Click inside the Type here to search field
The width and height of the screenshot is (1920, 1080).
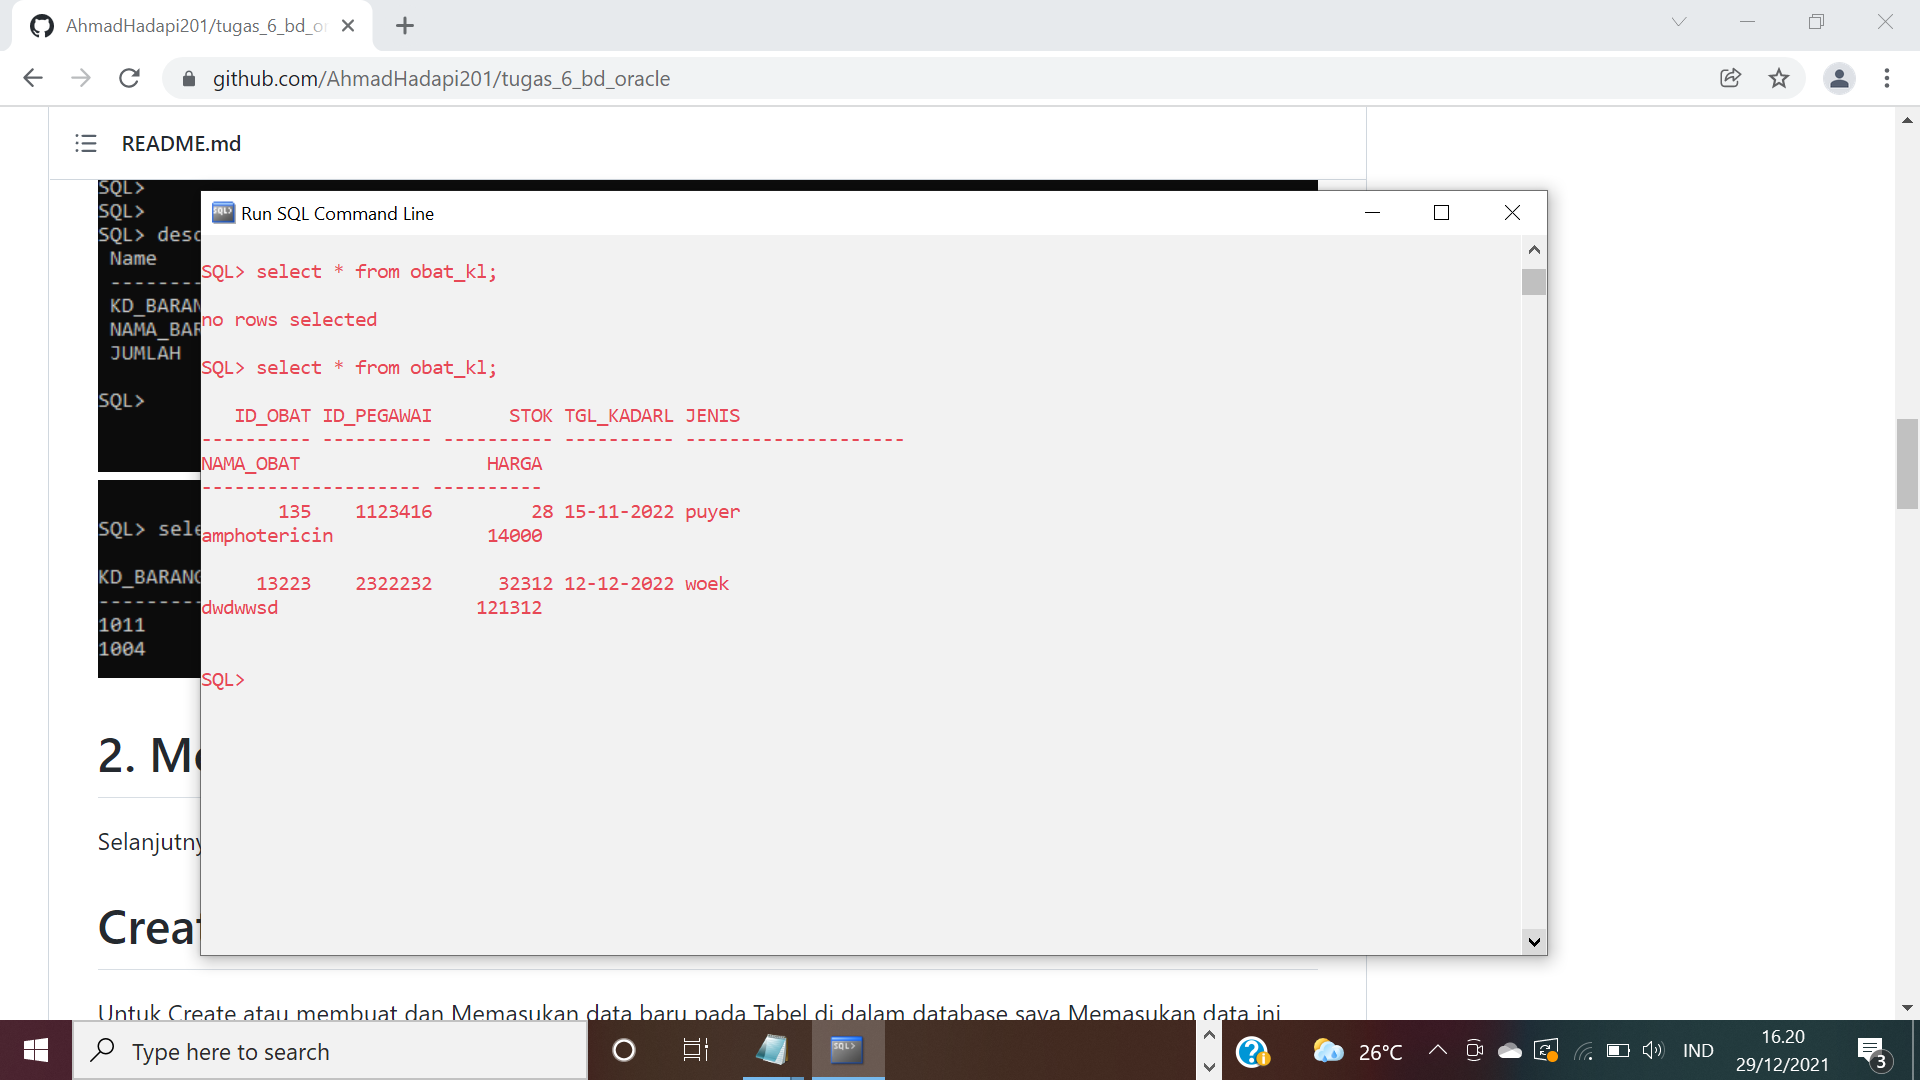[330, 1051]
